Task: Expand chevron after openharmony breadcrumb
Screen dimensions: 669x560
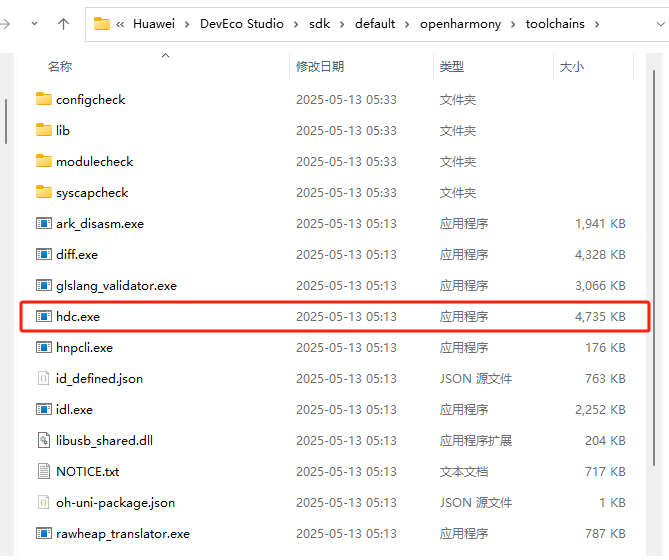Action: point(513,24)
